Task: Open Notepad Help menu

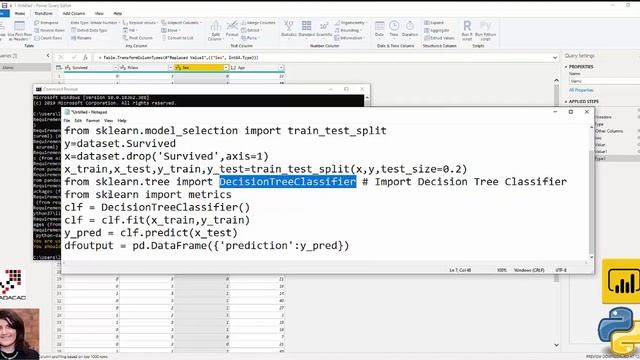Action: tap(122, 121)
